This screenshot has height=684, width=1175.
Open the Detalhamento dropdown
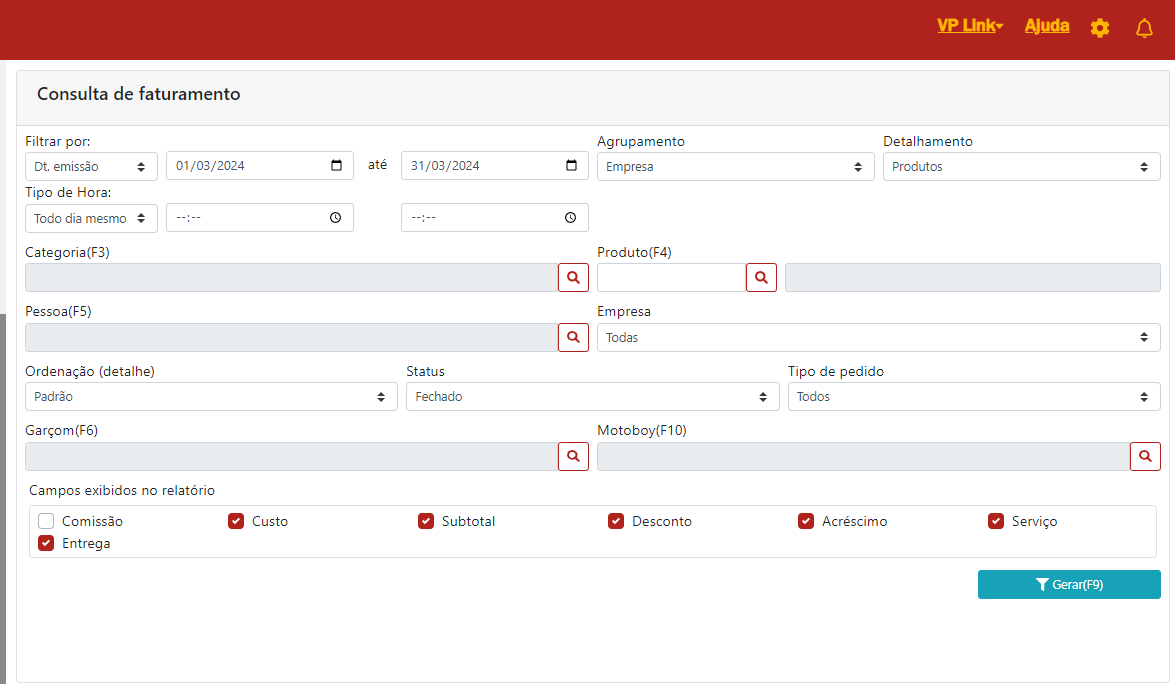coord(1021,167)
